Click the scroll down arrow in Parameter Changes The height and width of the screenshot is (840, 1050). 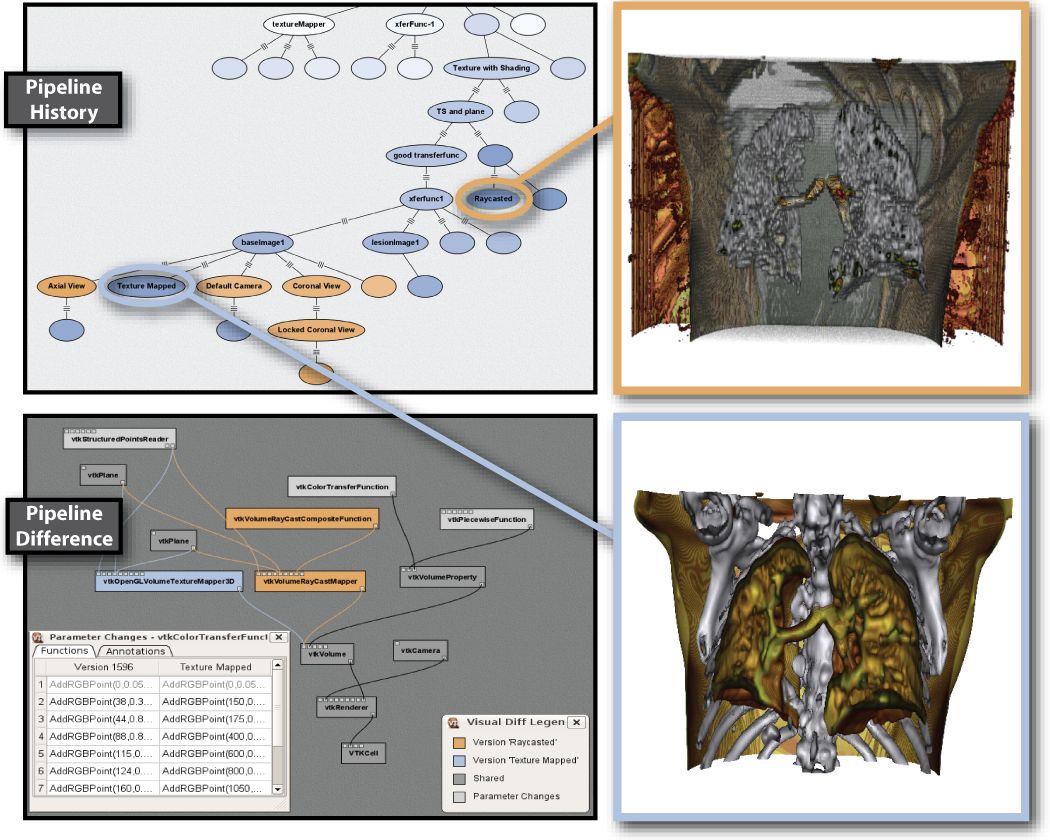coord(278,789)
